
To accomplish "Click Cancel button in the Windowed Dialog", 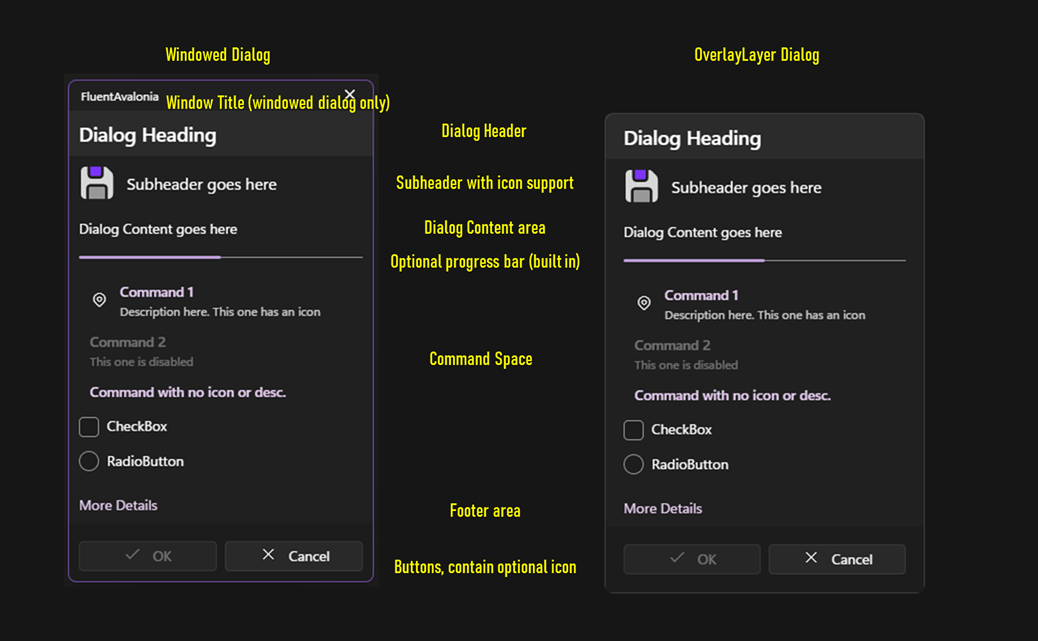I will coord(294,556).
